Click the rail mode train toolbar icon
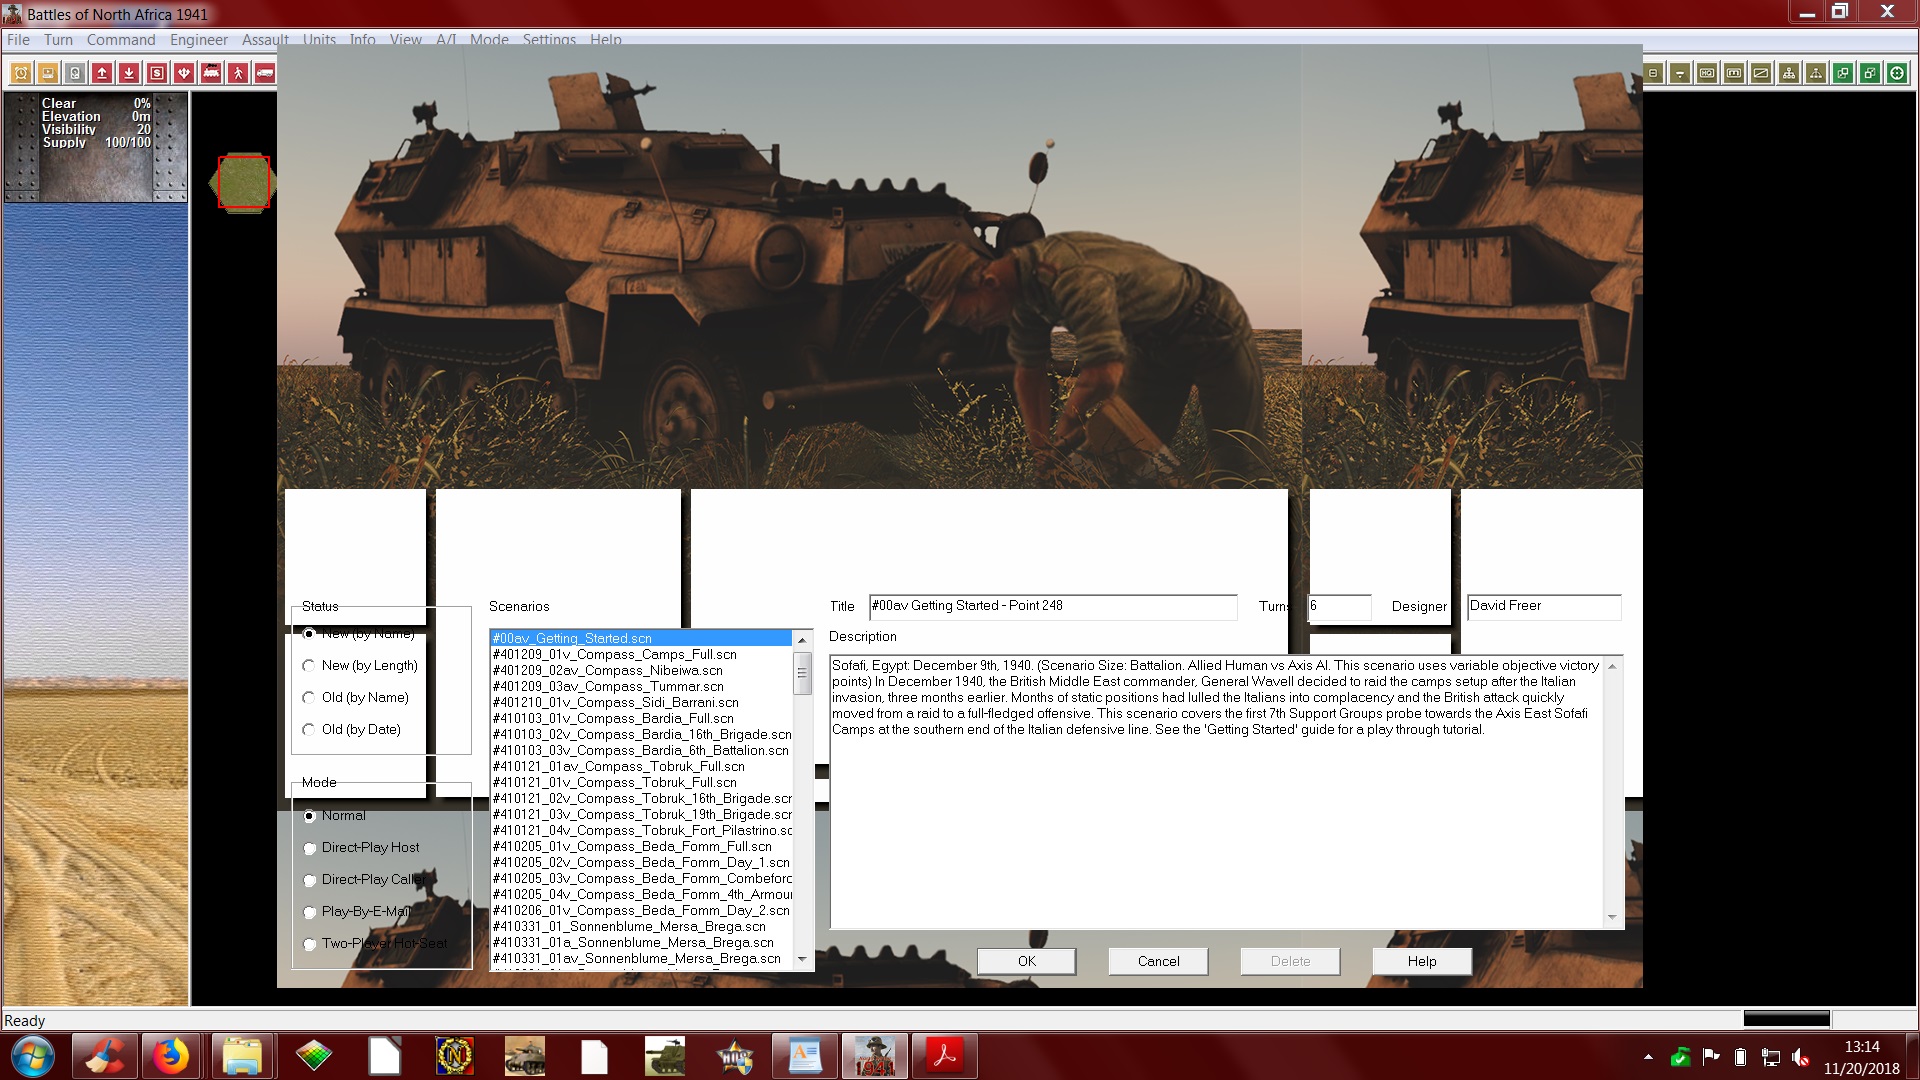1920x1080 pixels. coord(211,73)
